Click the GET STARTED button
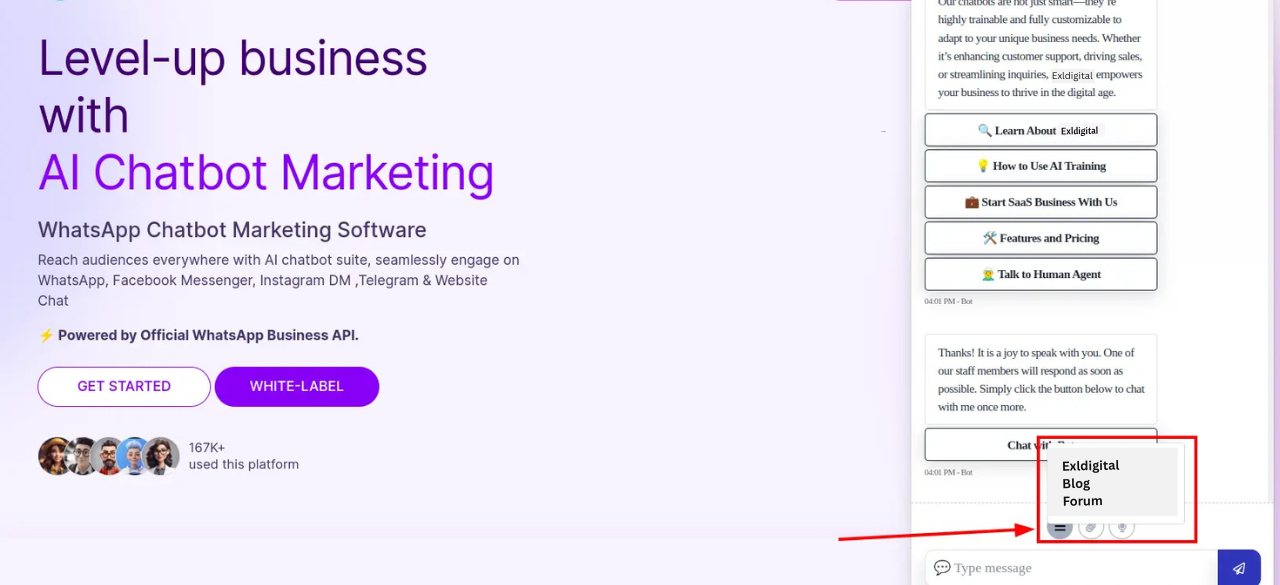 click(124, 387)
